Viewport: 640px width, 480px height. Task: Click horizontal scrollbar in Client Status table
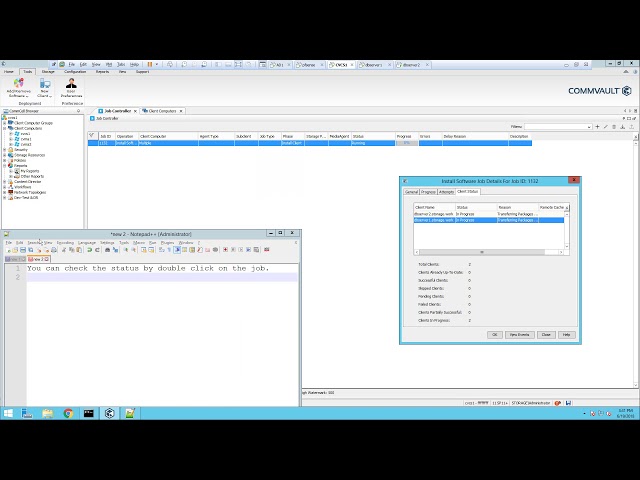click(482, 252)
